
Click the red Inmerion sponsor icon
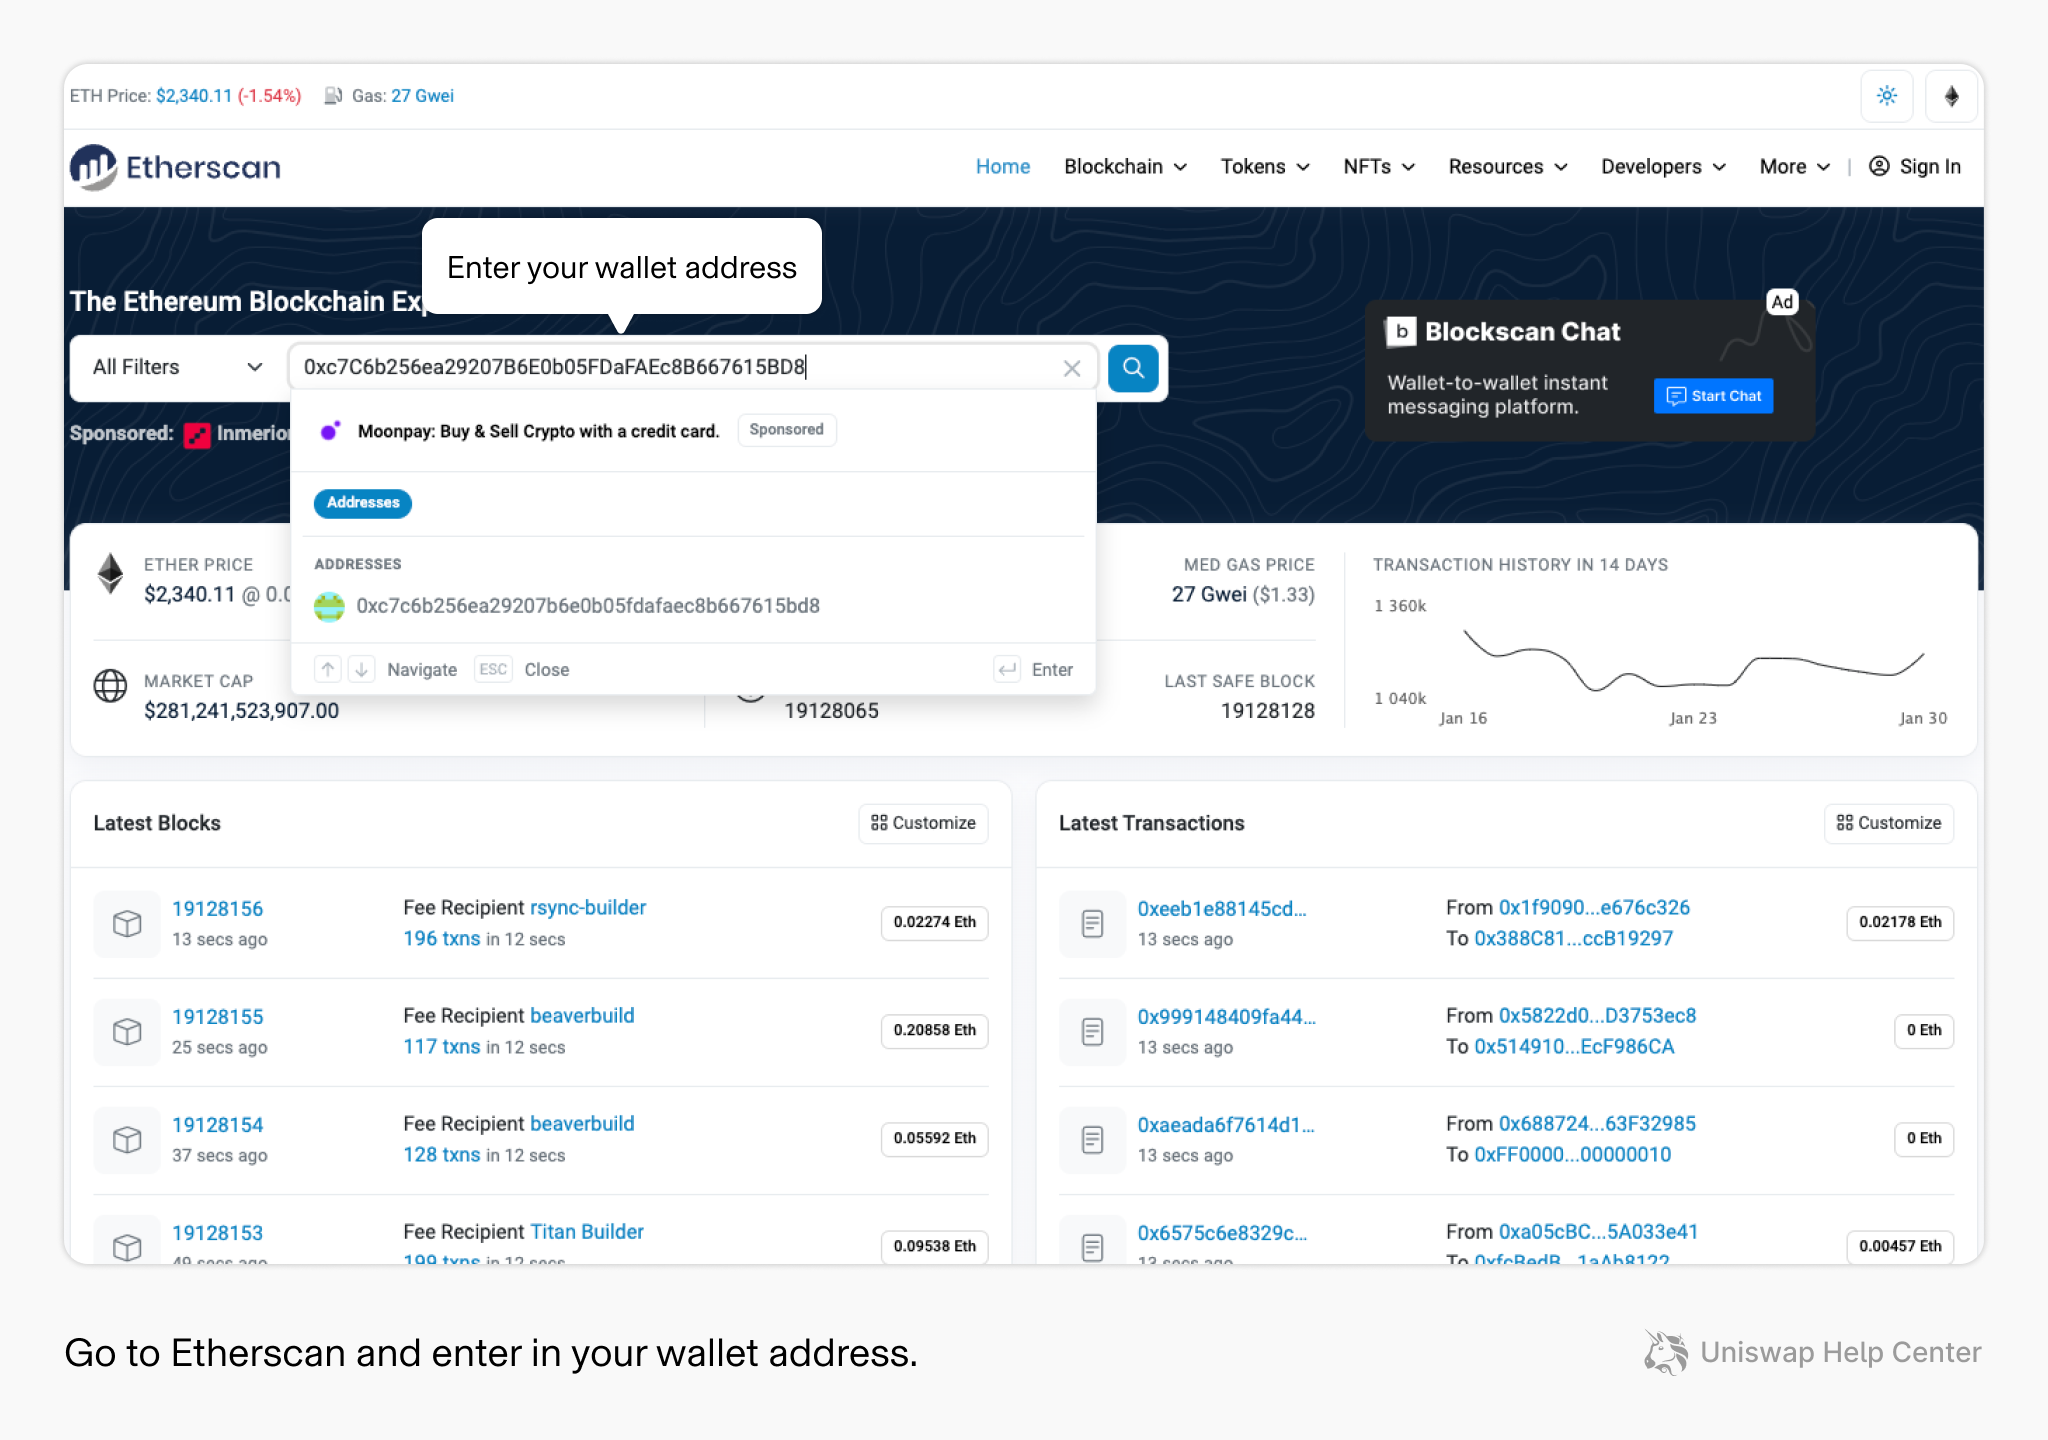197,435
